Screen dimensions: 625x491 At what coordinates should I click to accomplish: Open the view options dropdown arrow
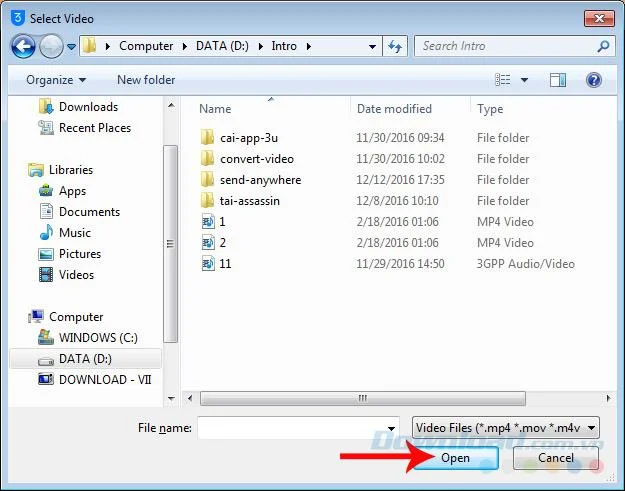click(x=525, y=80)
